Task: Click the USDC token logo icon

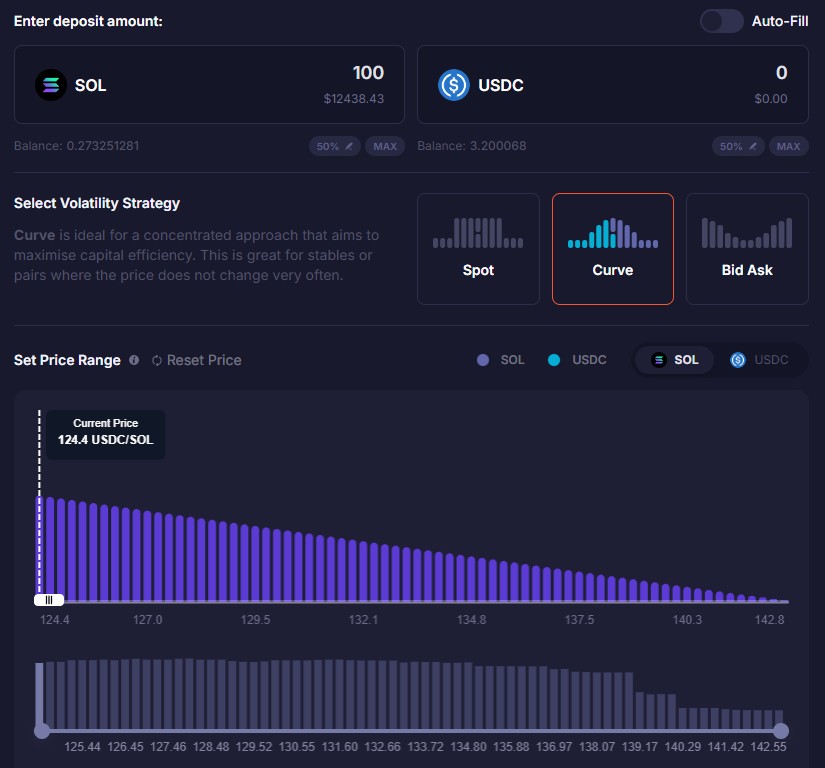Action: [x=454, y=85]
